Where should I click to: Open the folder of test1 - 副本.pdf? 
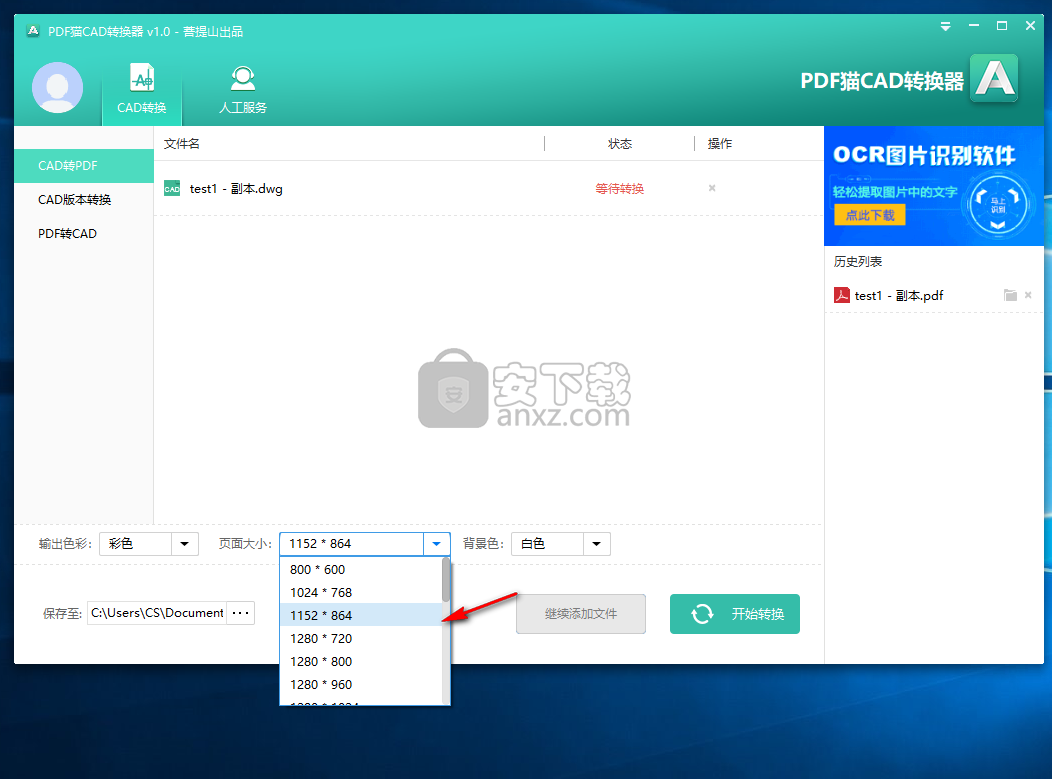pos(1010,295)
